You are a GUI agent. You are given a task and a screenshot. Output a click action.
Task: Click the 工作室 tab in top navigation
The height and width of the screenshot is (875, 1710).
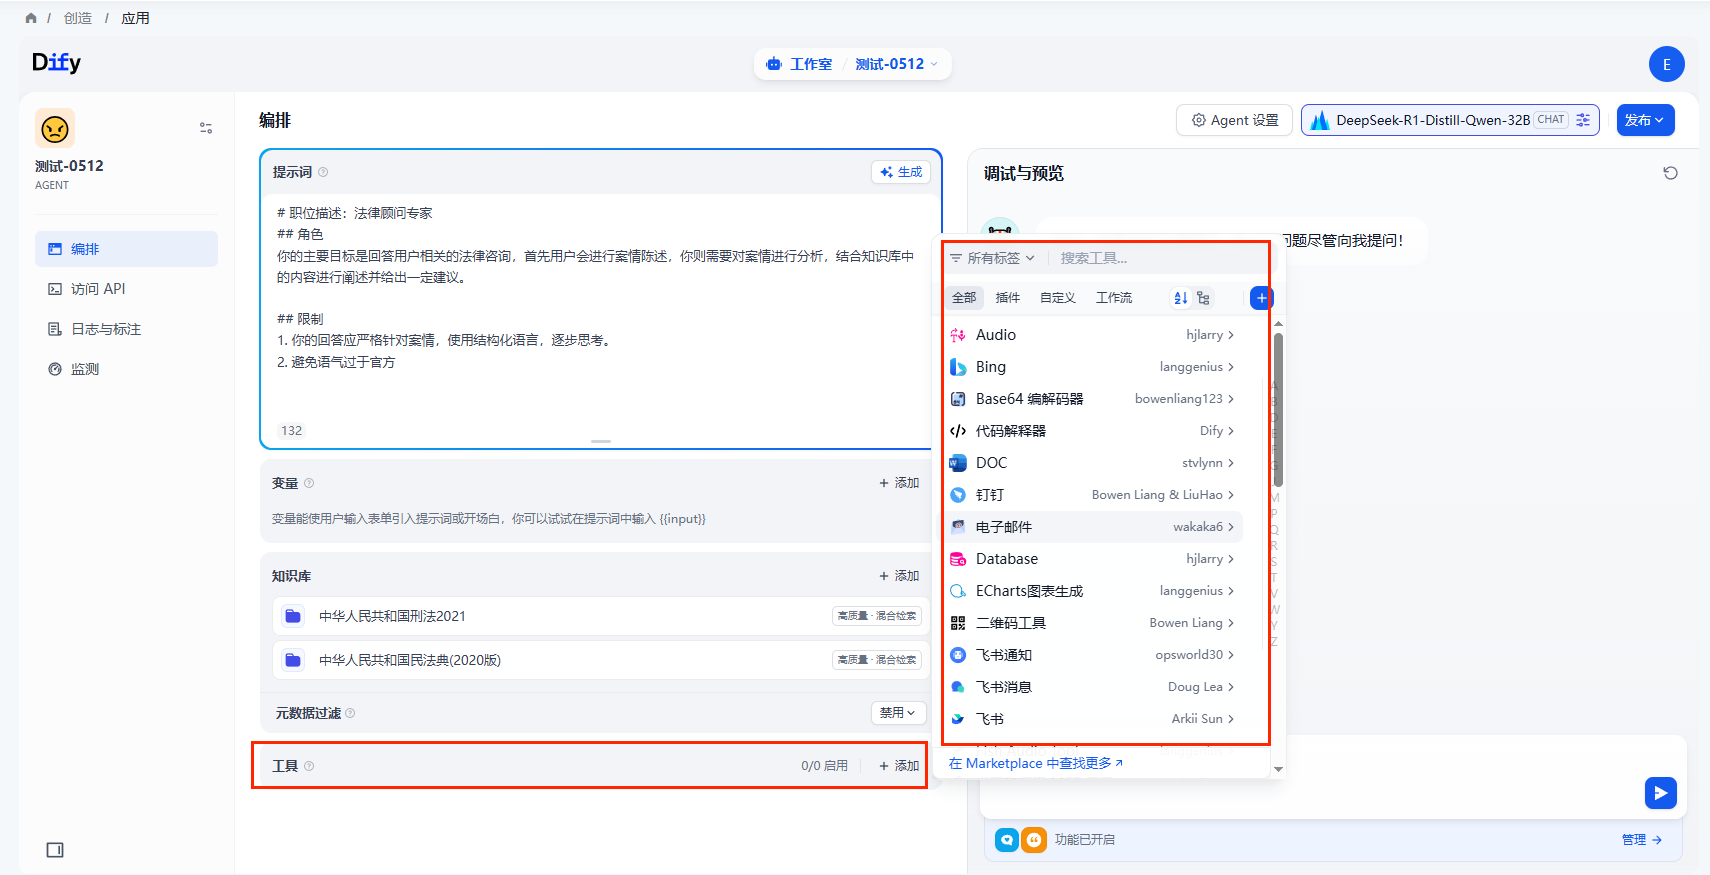(799, 64)
